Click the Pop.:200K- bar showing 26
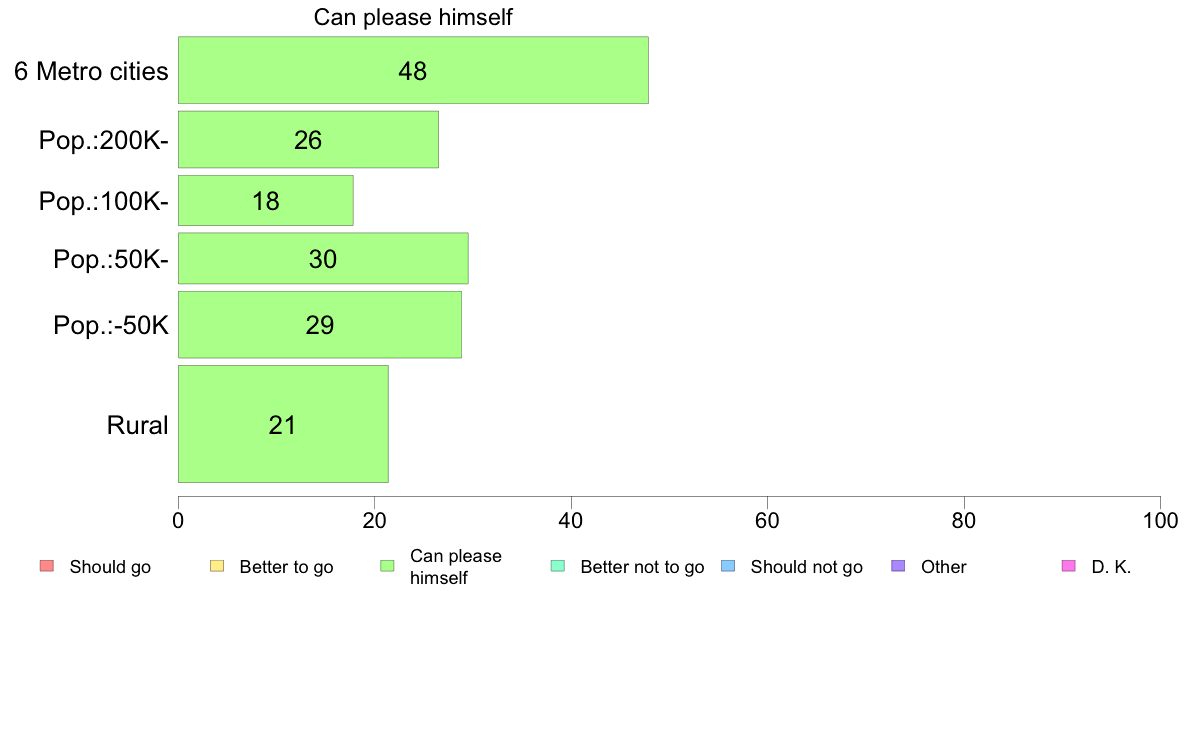The width and height of the screenshot is (1188, 736). click(x=308, y=139)
